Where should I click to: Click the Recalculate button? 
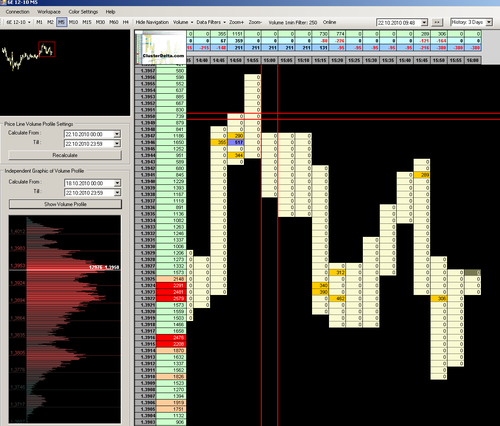(65, 155)
